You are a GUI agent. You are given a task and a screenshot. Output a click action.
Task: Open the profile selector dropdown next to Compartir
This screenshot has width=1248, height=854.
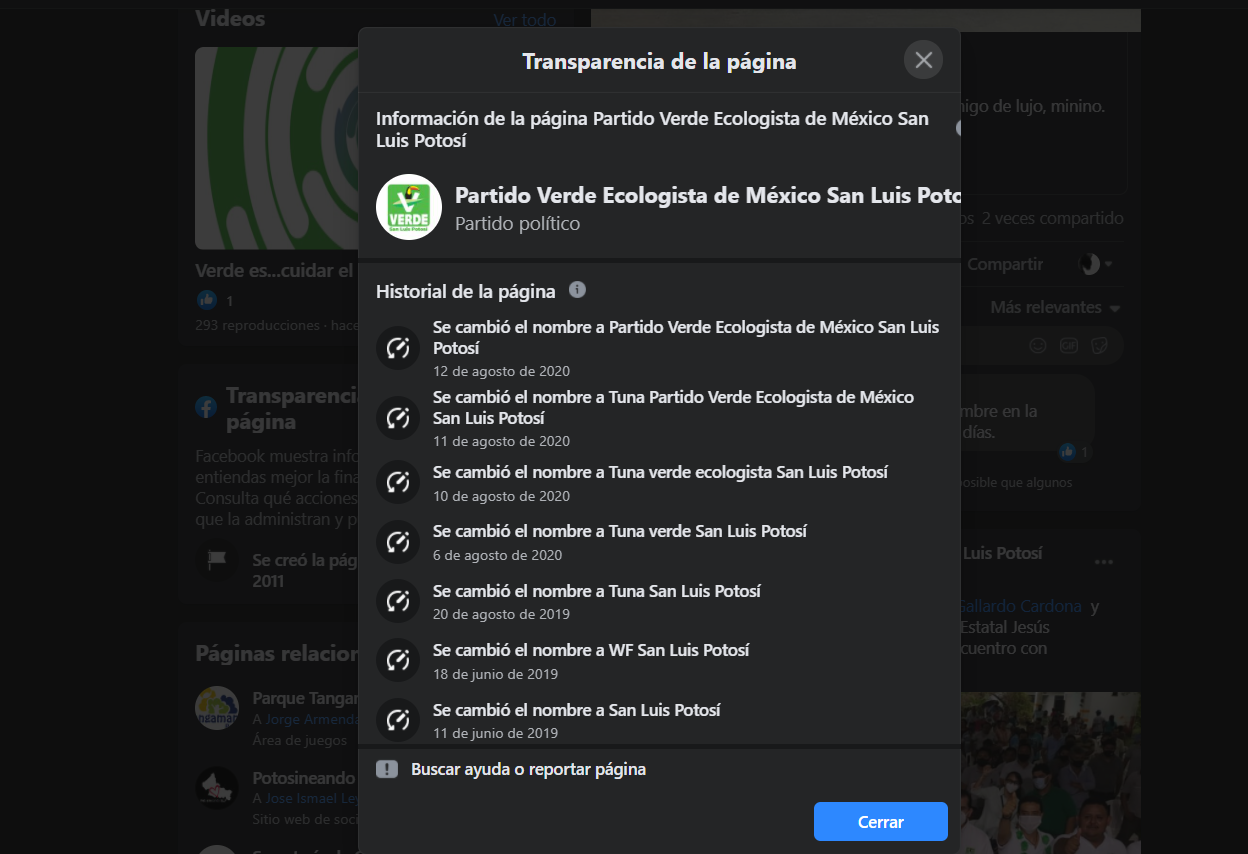(1095, 264)
